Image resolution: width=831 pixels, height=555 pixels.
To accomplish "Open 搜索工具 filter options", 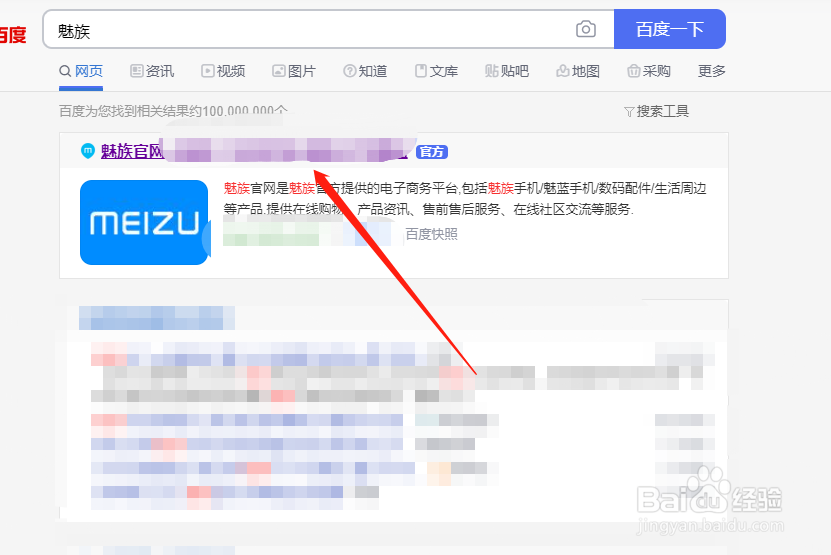I will point(657,111).
